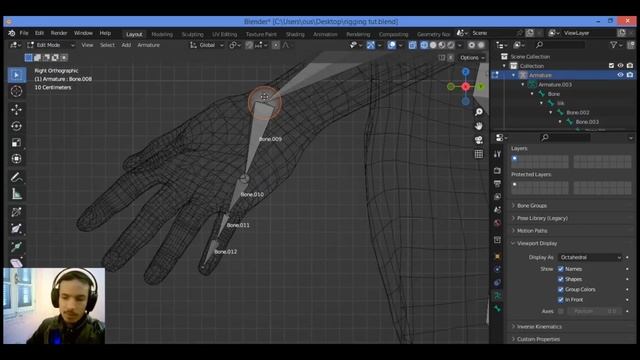The height and width of the screenshot is (360, 640).
Task: Select the Annotate tool
Action: click(16, 177)
